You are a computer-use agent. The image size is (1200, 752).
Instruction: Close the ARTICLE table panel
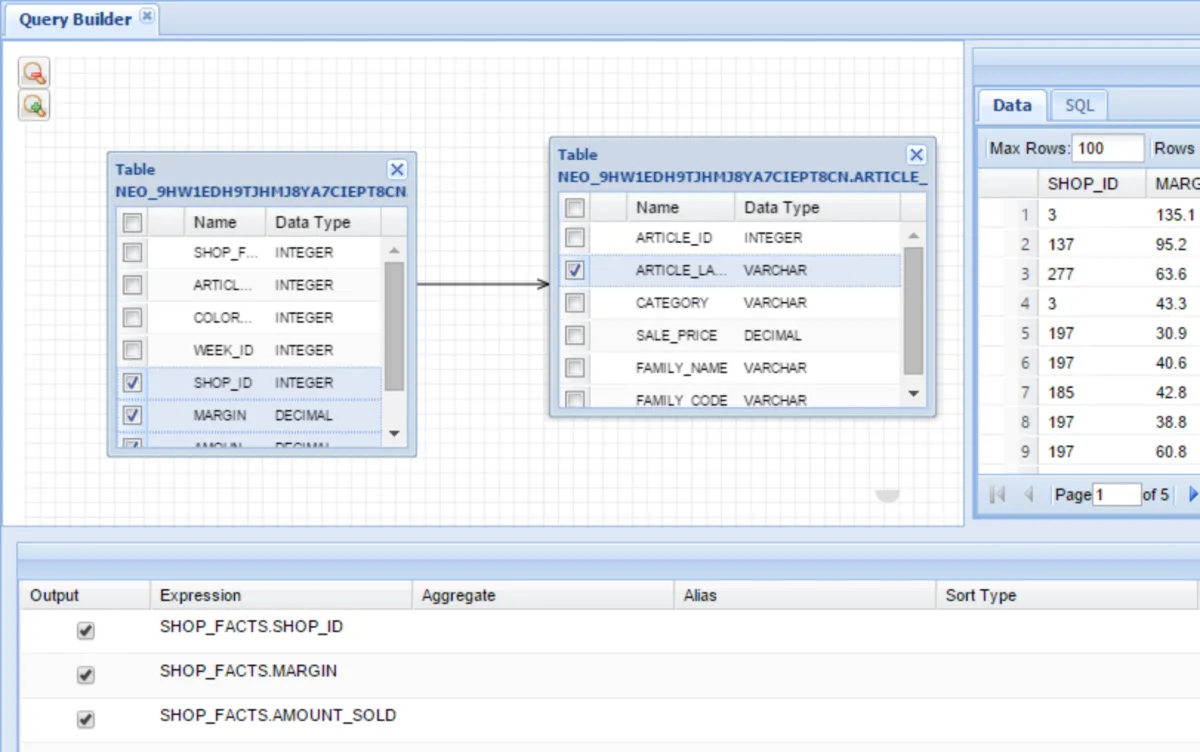pyautogui.click(x=916, y=155)
